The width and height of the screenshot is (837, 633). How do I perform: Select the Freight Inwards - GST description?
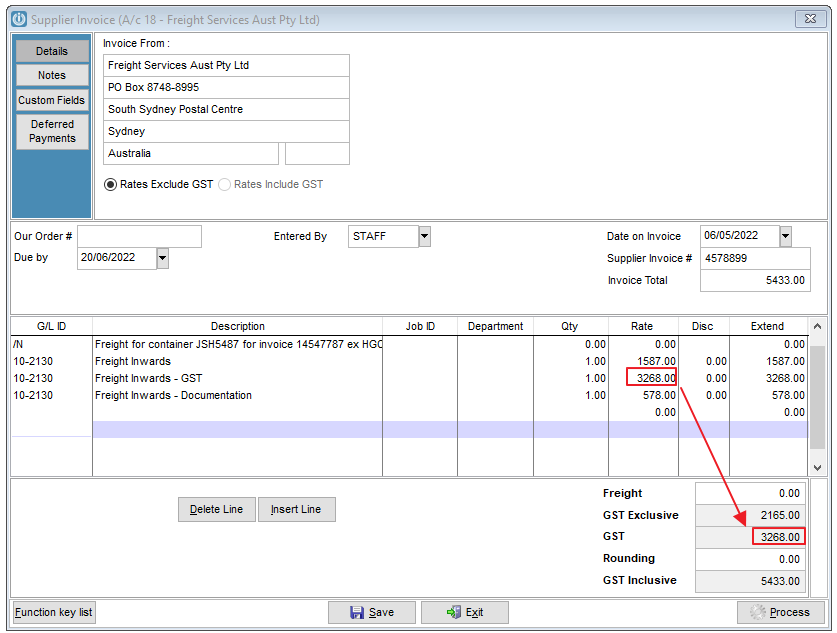pos(148,378)
